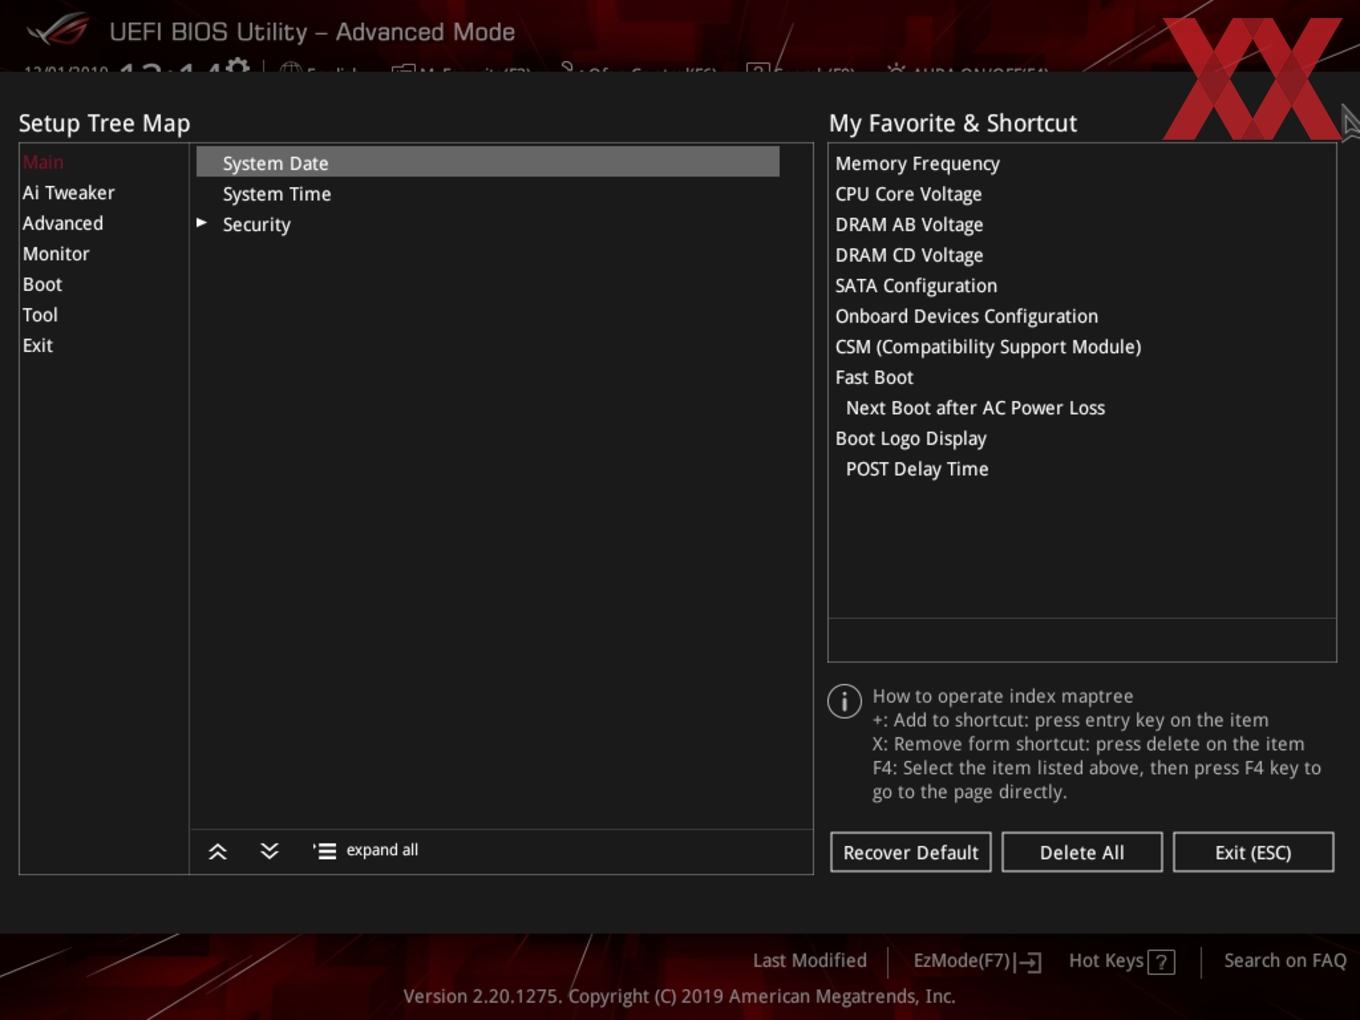
Task: Select CPU Core Voltage shortcut
Action: tap(908, 194)
